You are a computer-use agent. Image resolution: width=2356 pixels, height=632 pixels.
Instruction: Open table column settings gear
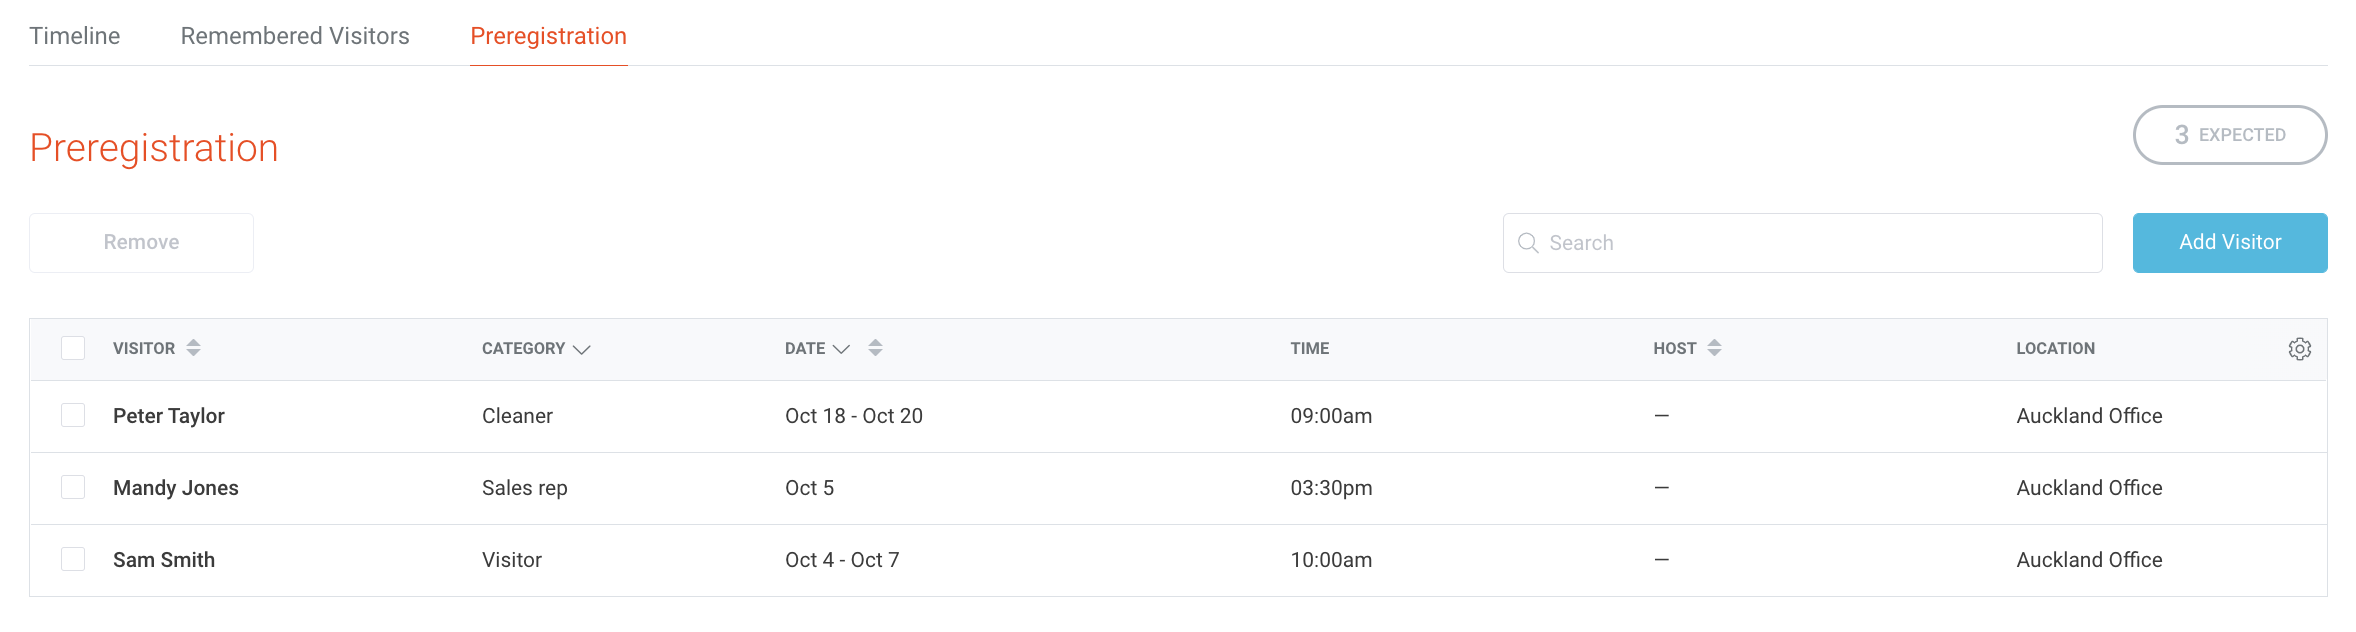pos(2299,349)
